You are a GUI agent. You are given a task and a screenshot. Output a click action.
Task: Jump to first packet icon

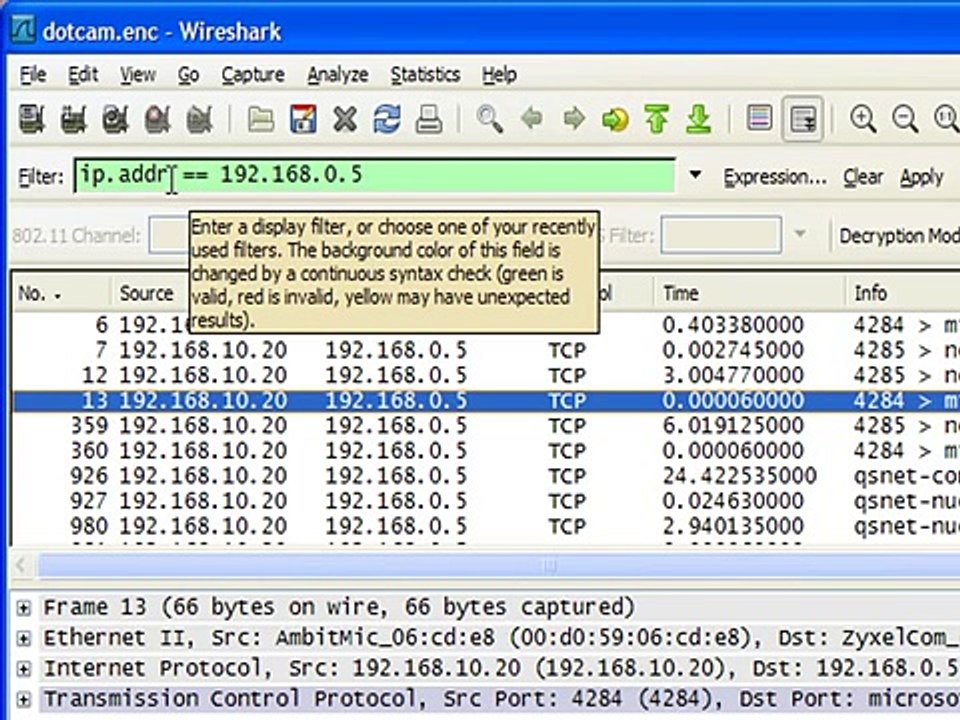[x=657, y=119]
